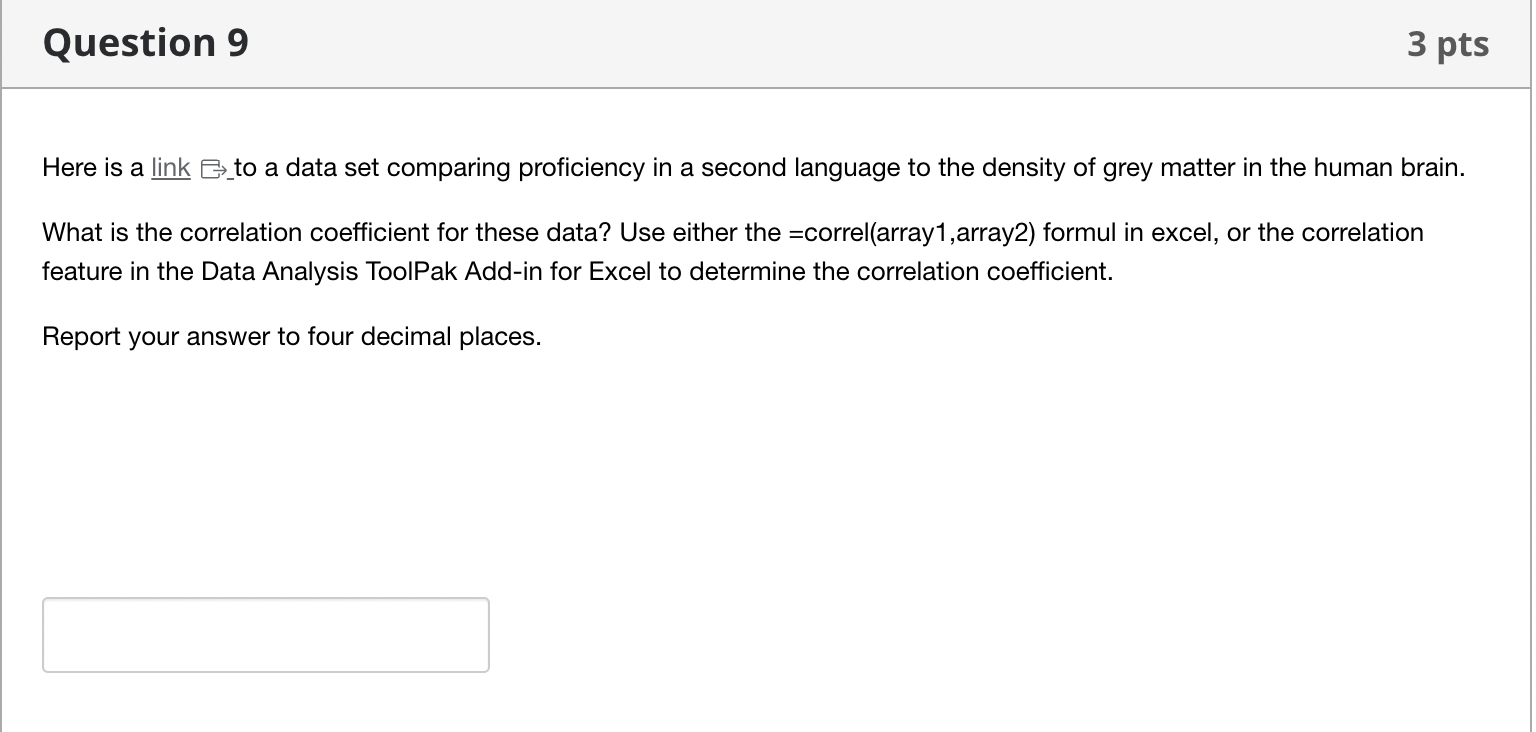Select the small export-arrow icon after the hyperlink
Screen dimensions: 1536x732
(x=212, y=168)
